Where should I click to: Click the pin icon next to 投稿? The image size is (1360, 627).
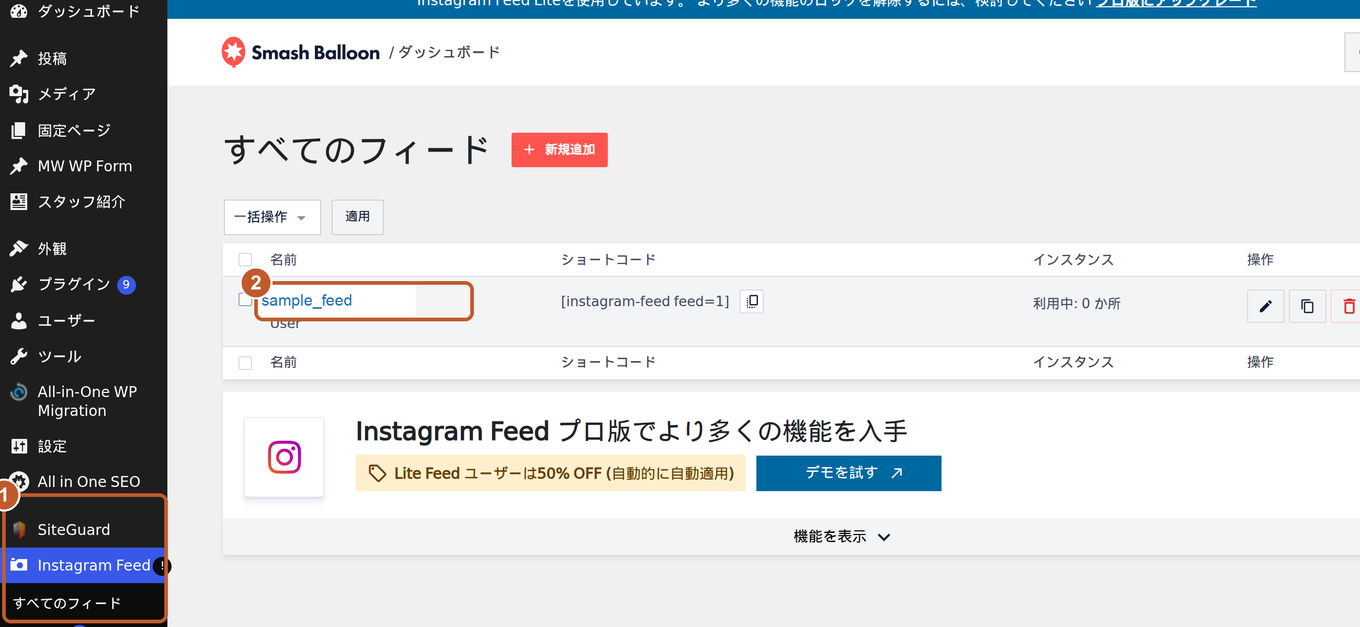18,58
